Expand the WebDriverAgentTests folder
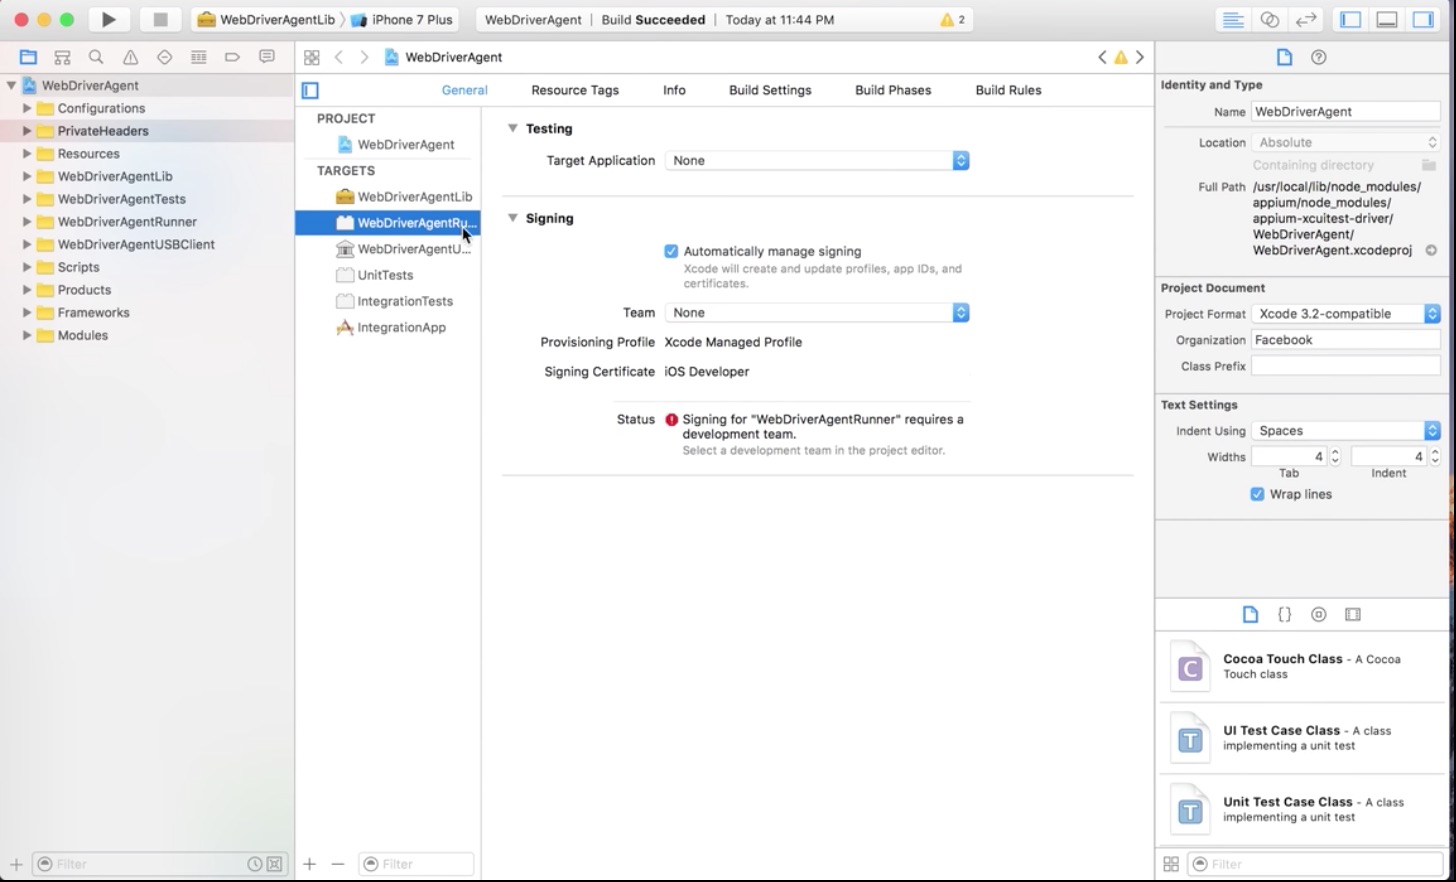This screenshot has width=1456, height=882. click(x=27, y=199)
